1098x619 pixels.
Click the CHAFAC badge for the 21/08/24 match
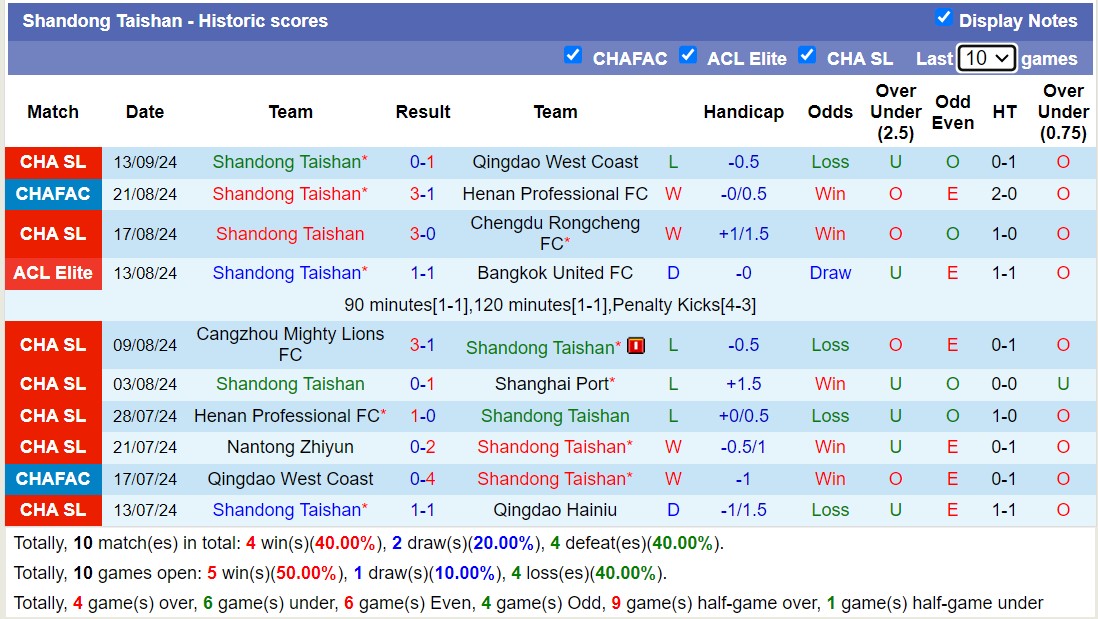[52, 194]
